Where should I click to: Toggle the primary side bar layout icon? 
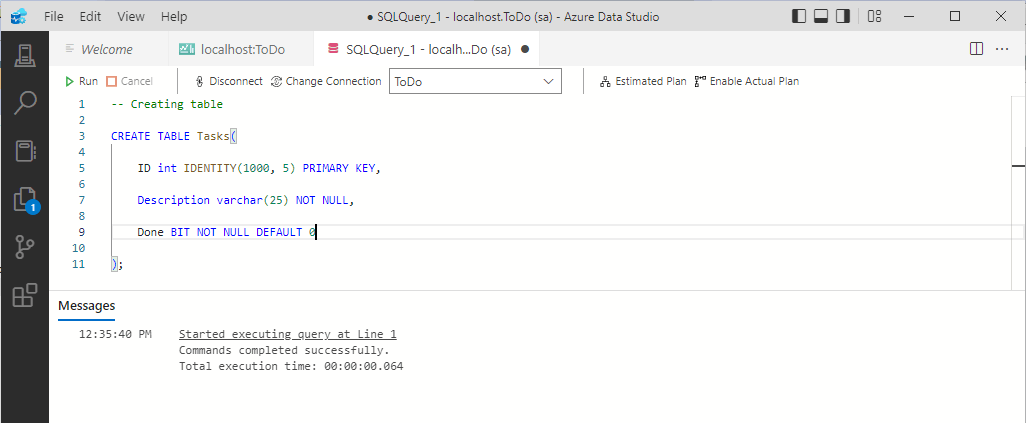(798, 16)
